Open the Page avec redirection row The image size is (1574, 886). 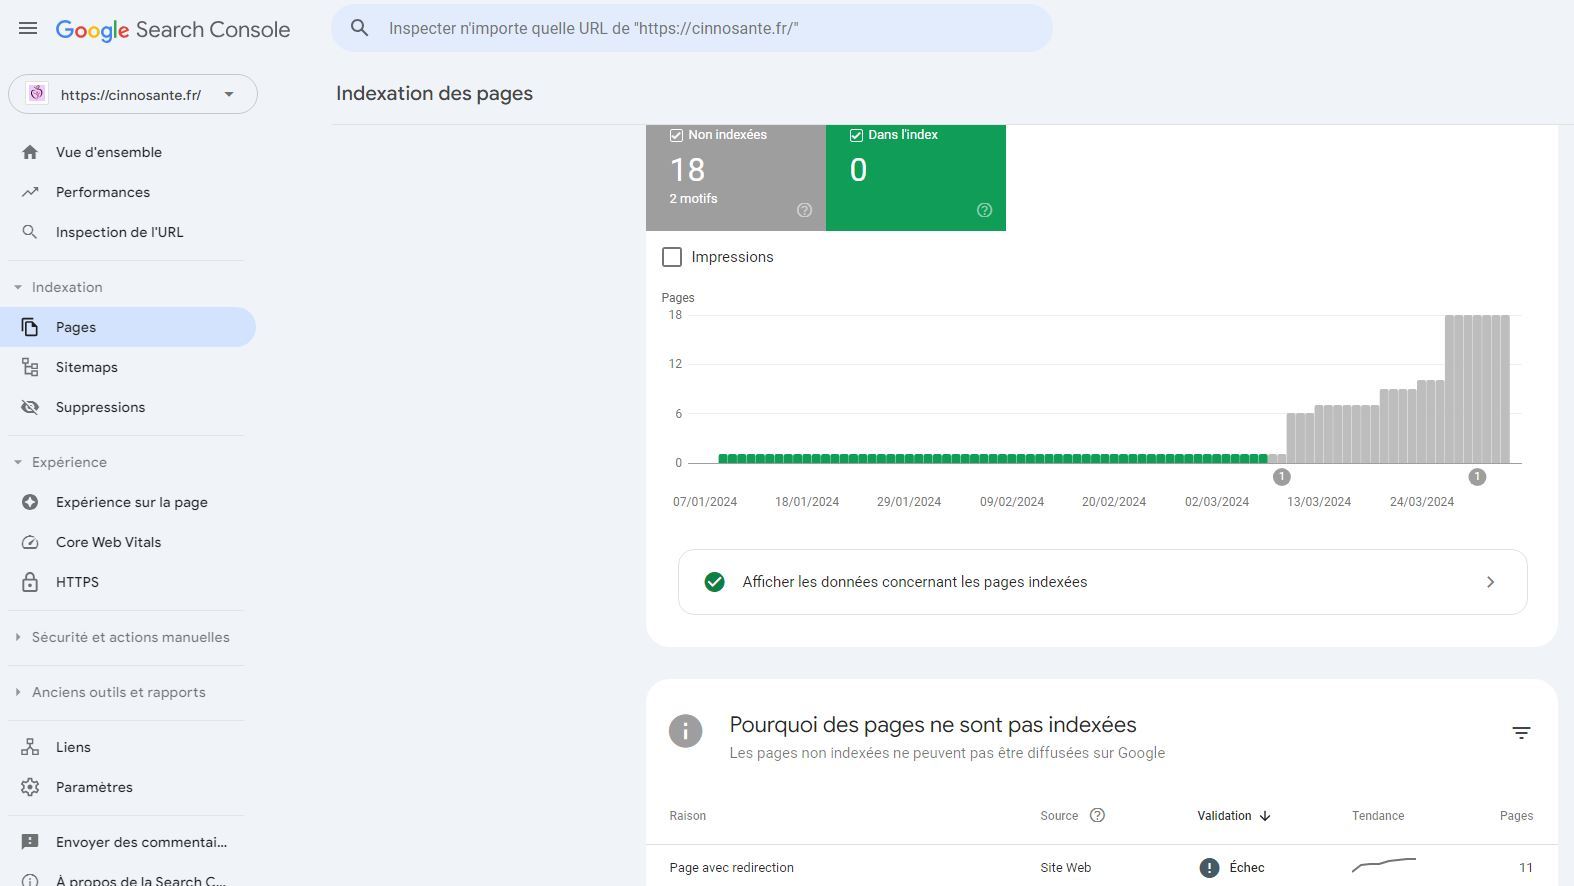point(732,867)
